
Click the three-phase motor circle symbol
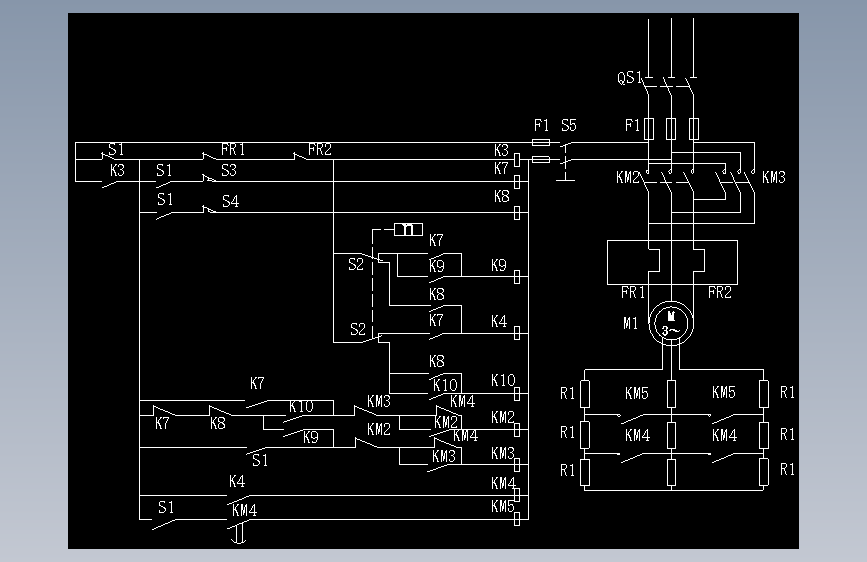click(x=671, y=324)
